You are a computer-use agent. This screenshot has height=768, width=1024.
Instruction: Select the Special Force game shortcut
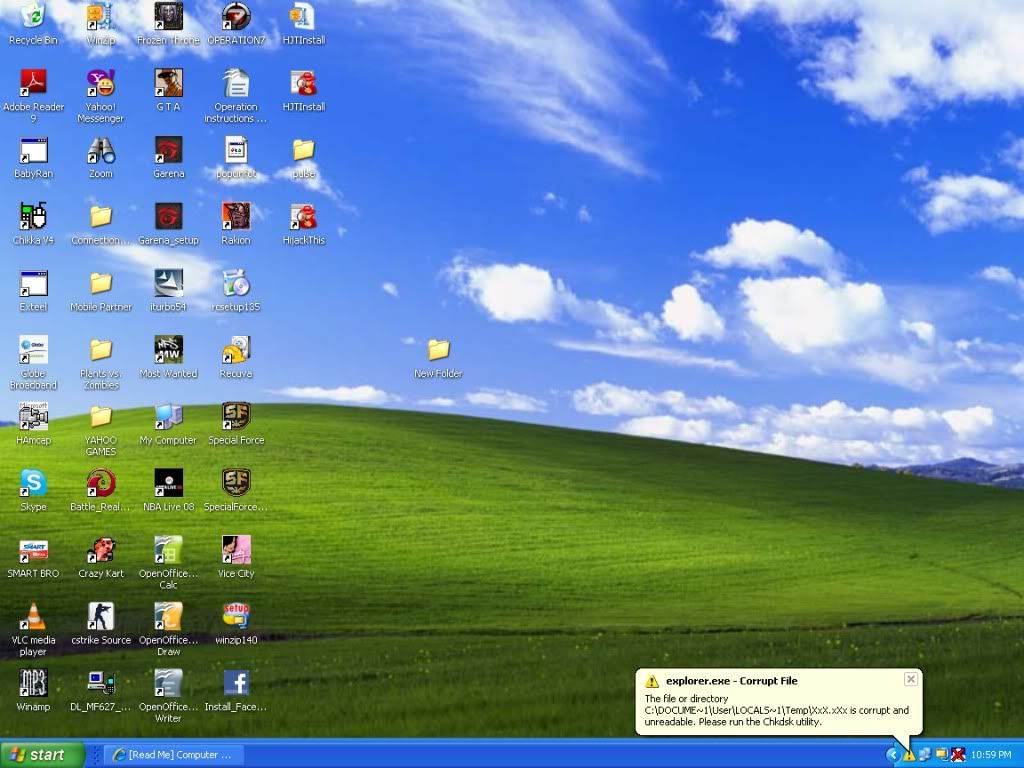pyautogui.click(x=236, y=424)
